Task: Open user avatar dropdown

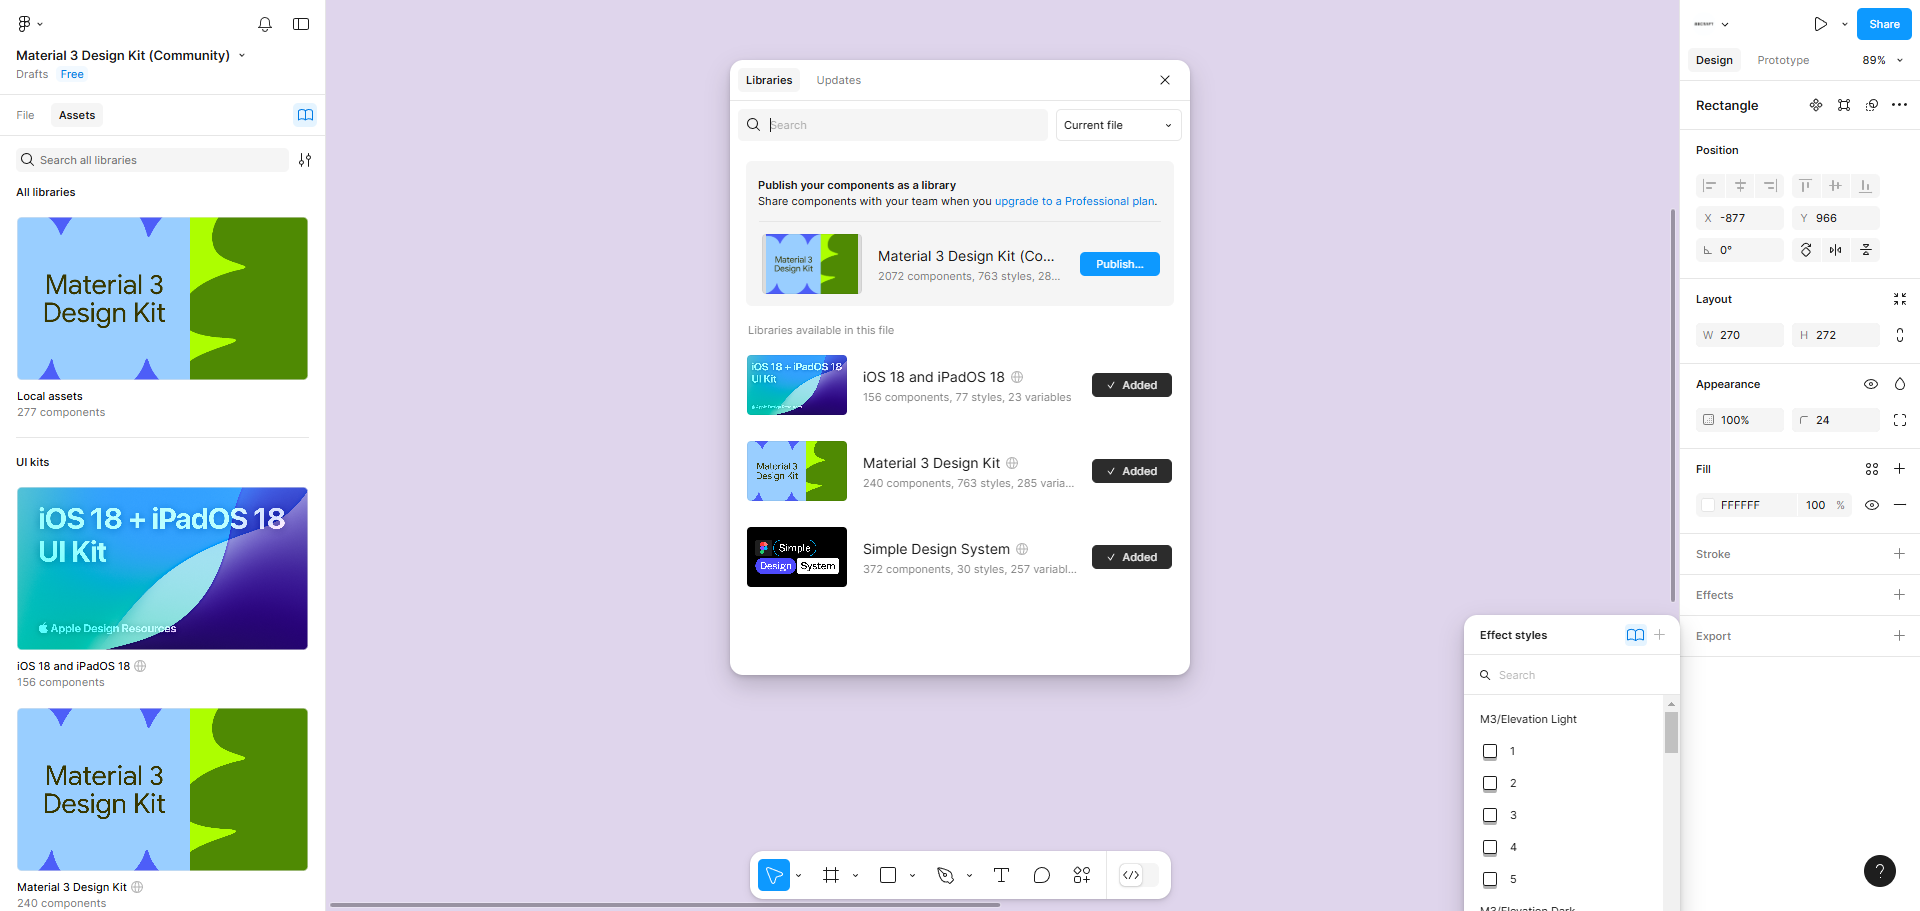Action: pos(1711,24)
